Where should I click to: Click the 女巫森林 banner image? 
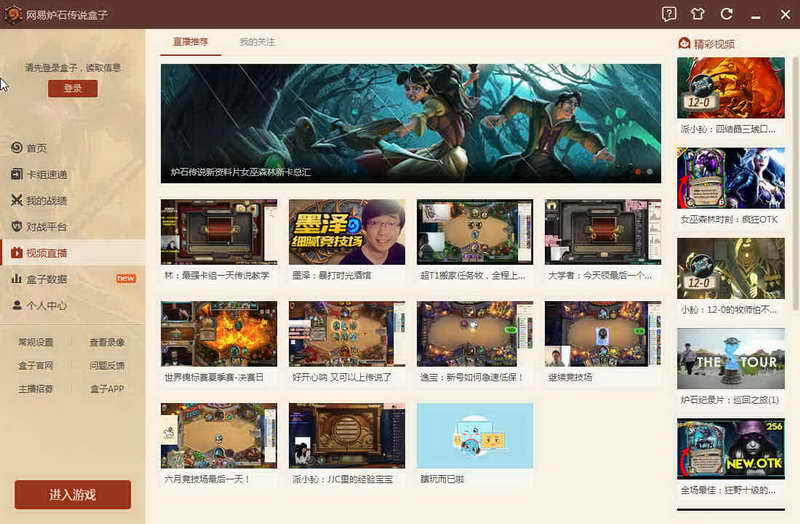pos(411,123)
